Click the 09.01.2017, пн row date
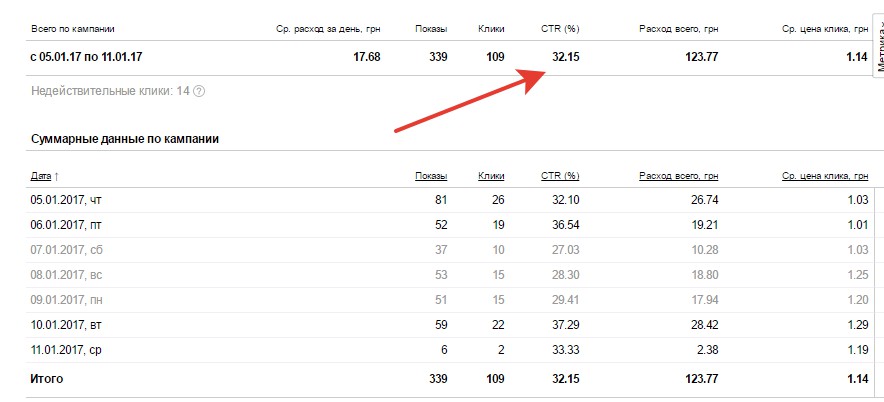This screenshot has height=402, width=884. click(x=66, y=299)
